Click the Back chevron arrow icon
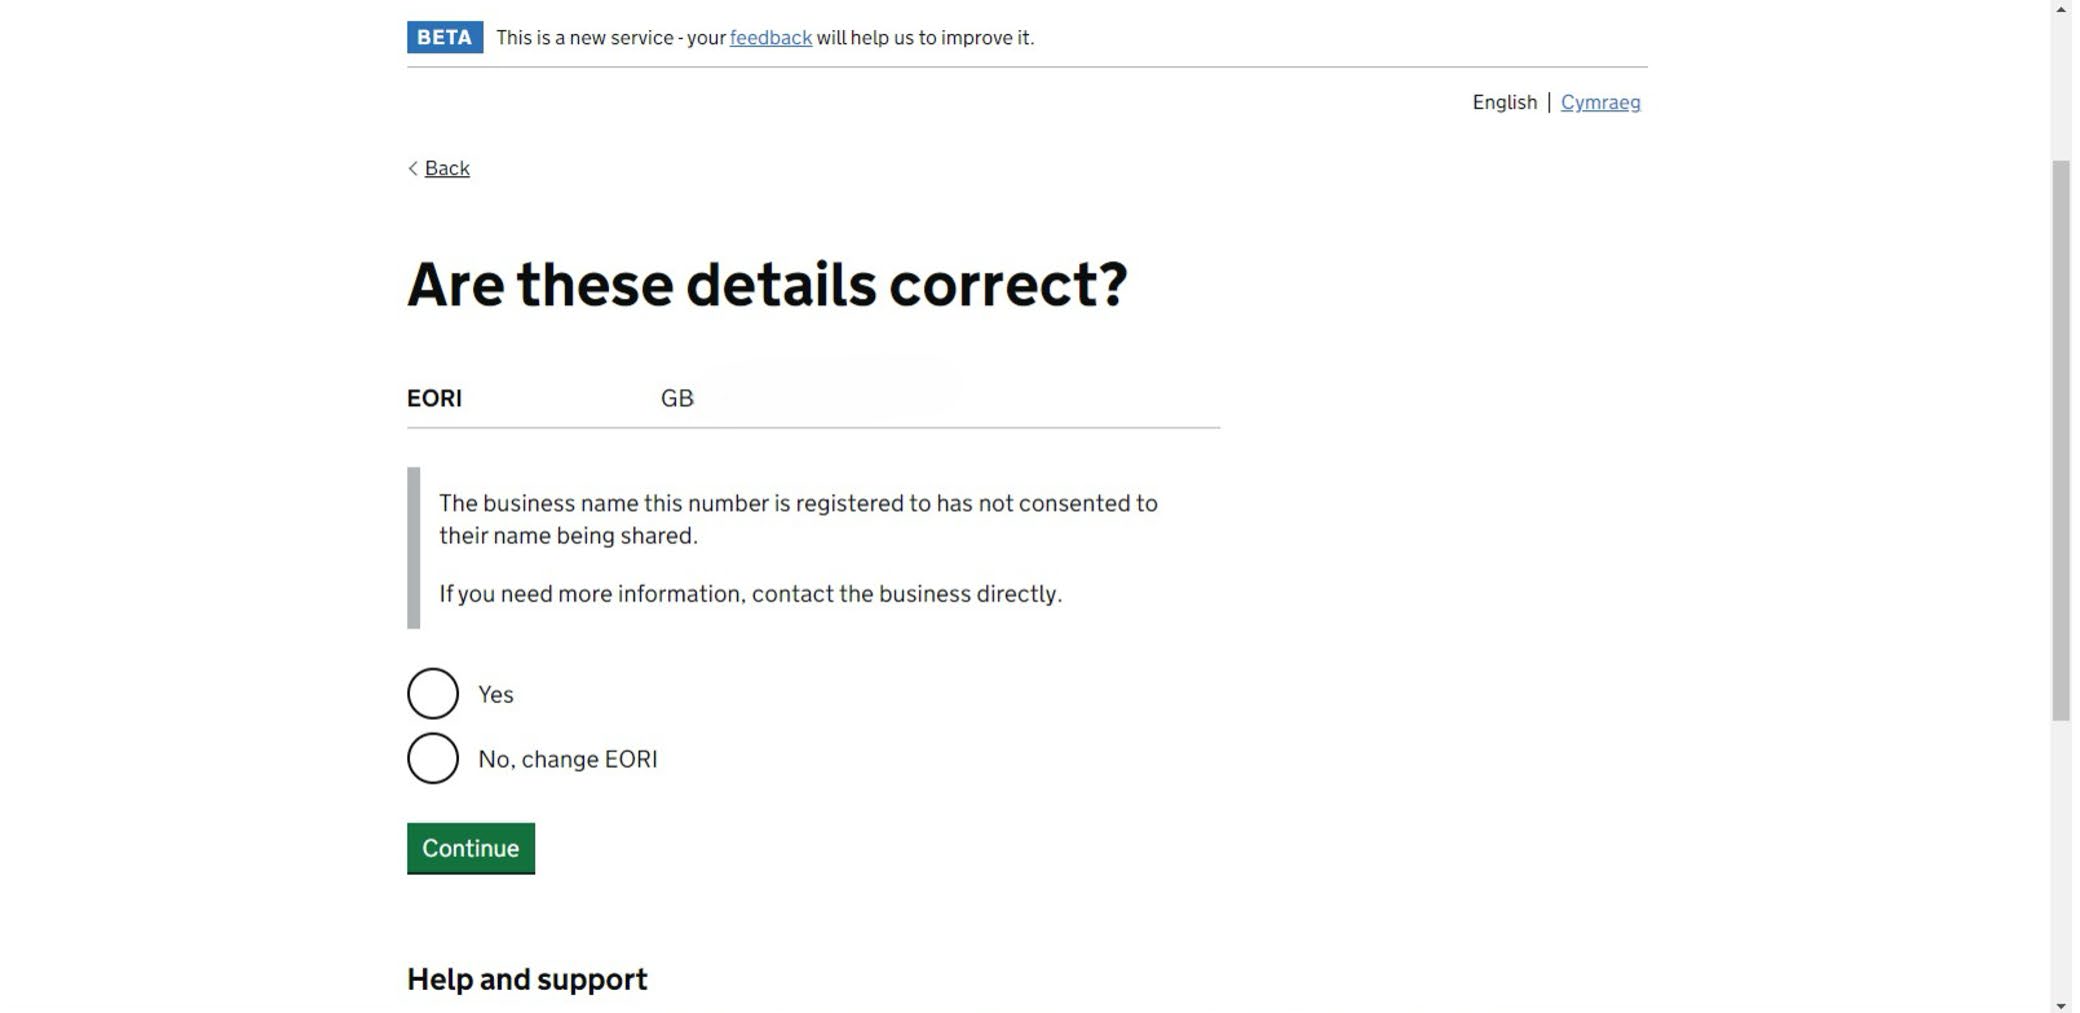Image resolution: width=2080 pixels, height=1013 pixels. click(413, 168)
